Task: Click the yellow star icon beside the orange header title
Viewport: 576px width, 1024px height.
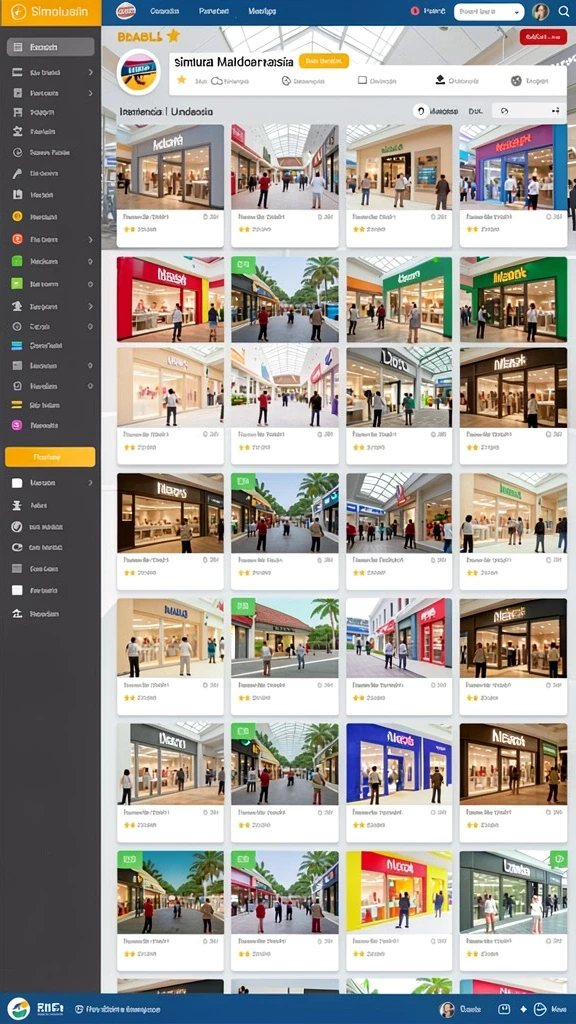Action: [173, 35]
